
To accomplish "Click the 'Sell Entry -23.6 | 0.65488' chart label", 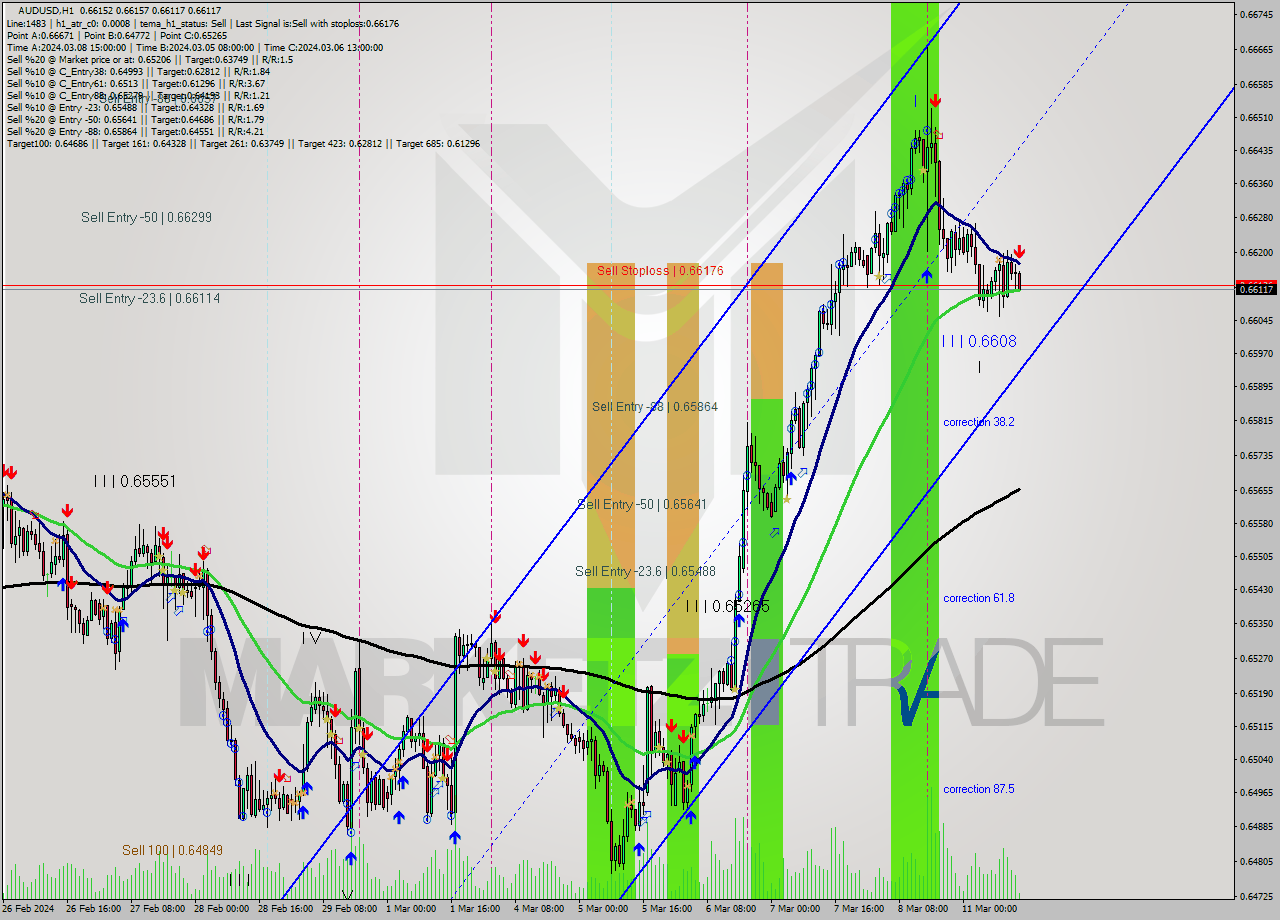I will (x=645, y=571).
